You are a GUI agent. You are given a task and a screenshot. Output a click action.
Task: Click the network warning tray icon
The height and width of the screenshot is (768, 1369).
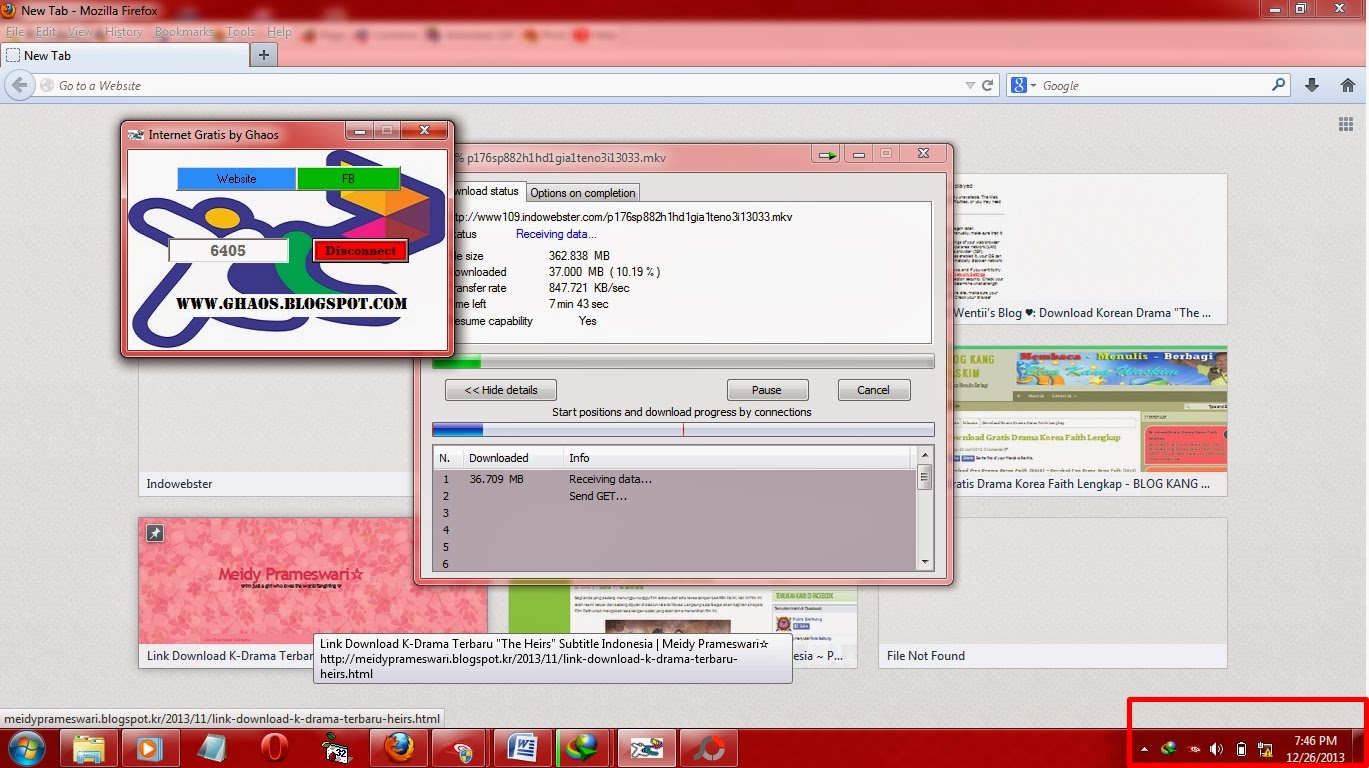pyautogui.click(x=1266, y=749)
